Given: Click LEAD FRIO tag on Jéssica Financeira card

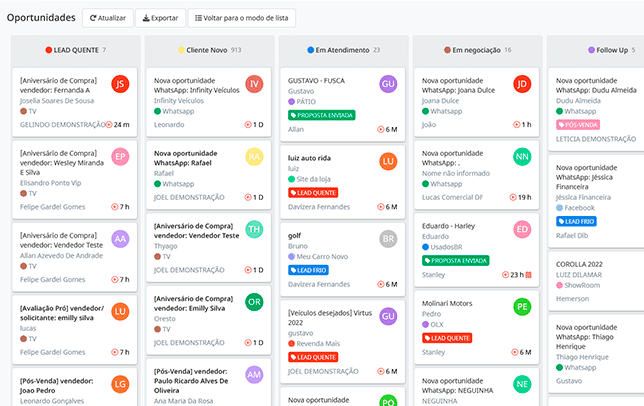Looking at the screenshot, I should (x=576, y=222).
